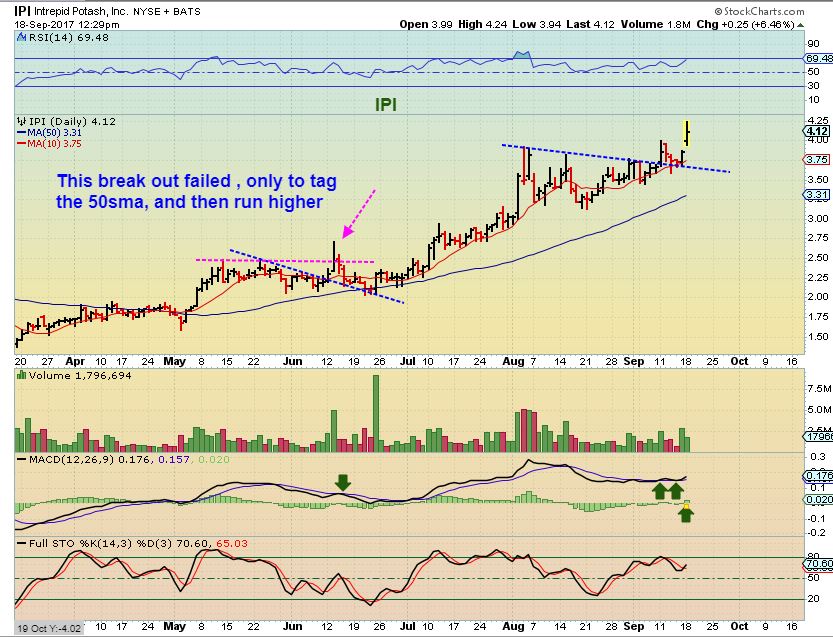Screen dimensions: 833x637
Task: Click the black MACD legend line marker
Action: (22, 460)
